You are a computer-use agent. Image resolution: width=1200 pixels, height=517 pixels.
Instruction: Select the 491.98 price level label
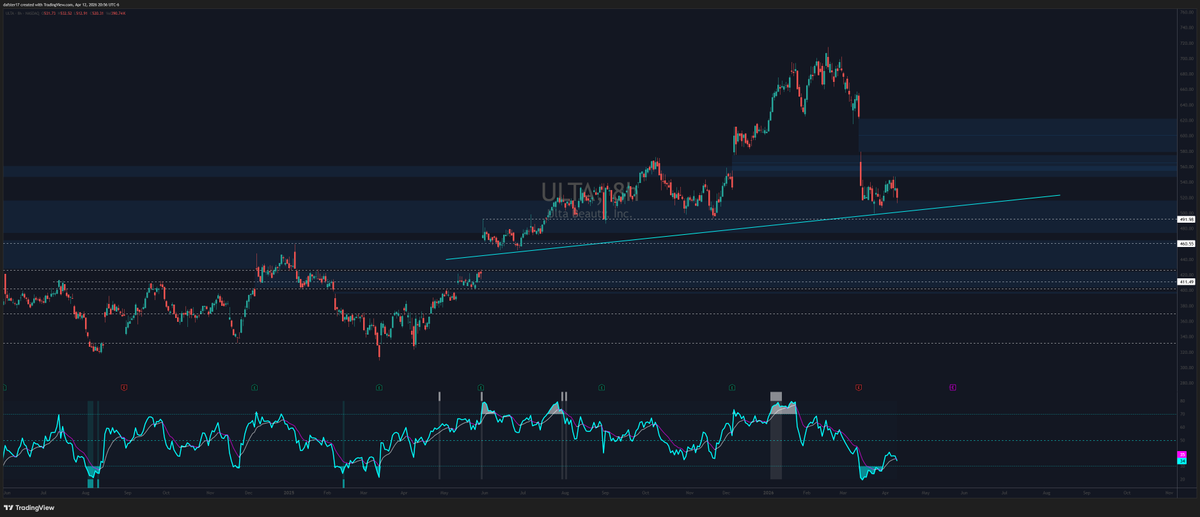pos(1188,219)
